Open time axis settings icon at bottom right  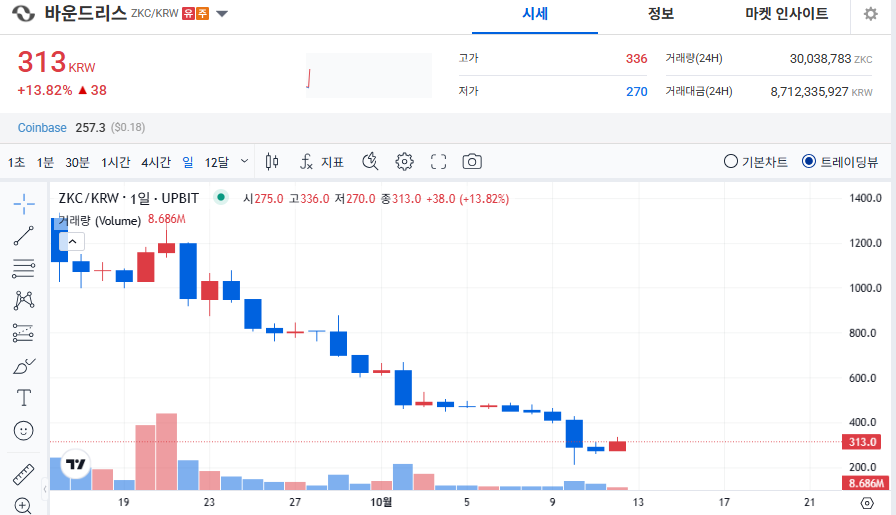click(867, 503)
